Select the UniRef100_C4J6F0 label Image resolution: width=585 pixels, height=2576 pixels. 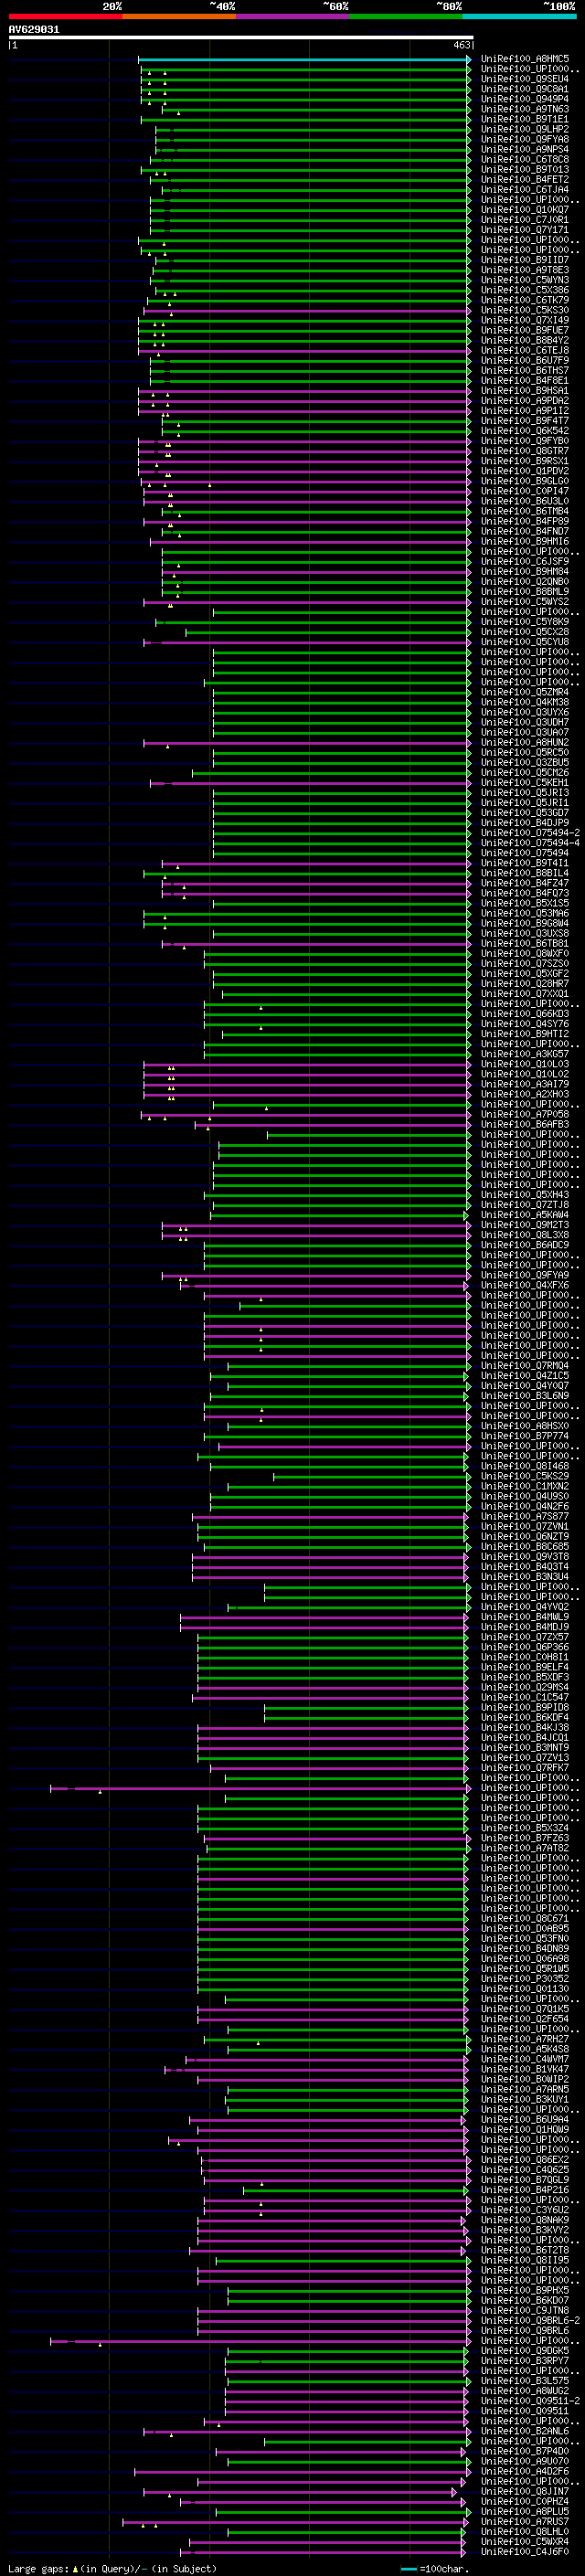[x=525, y=2551]
